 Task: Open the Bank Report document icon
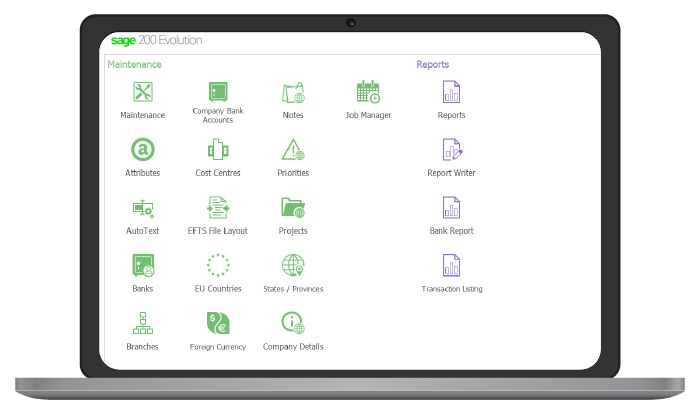coord(451,208)
